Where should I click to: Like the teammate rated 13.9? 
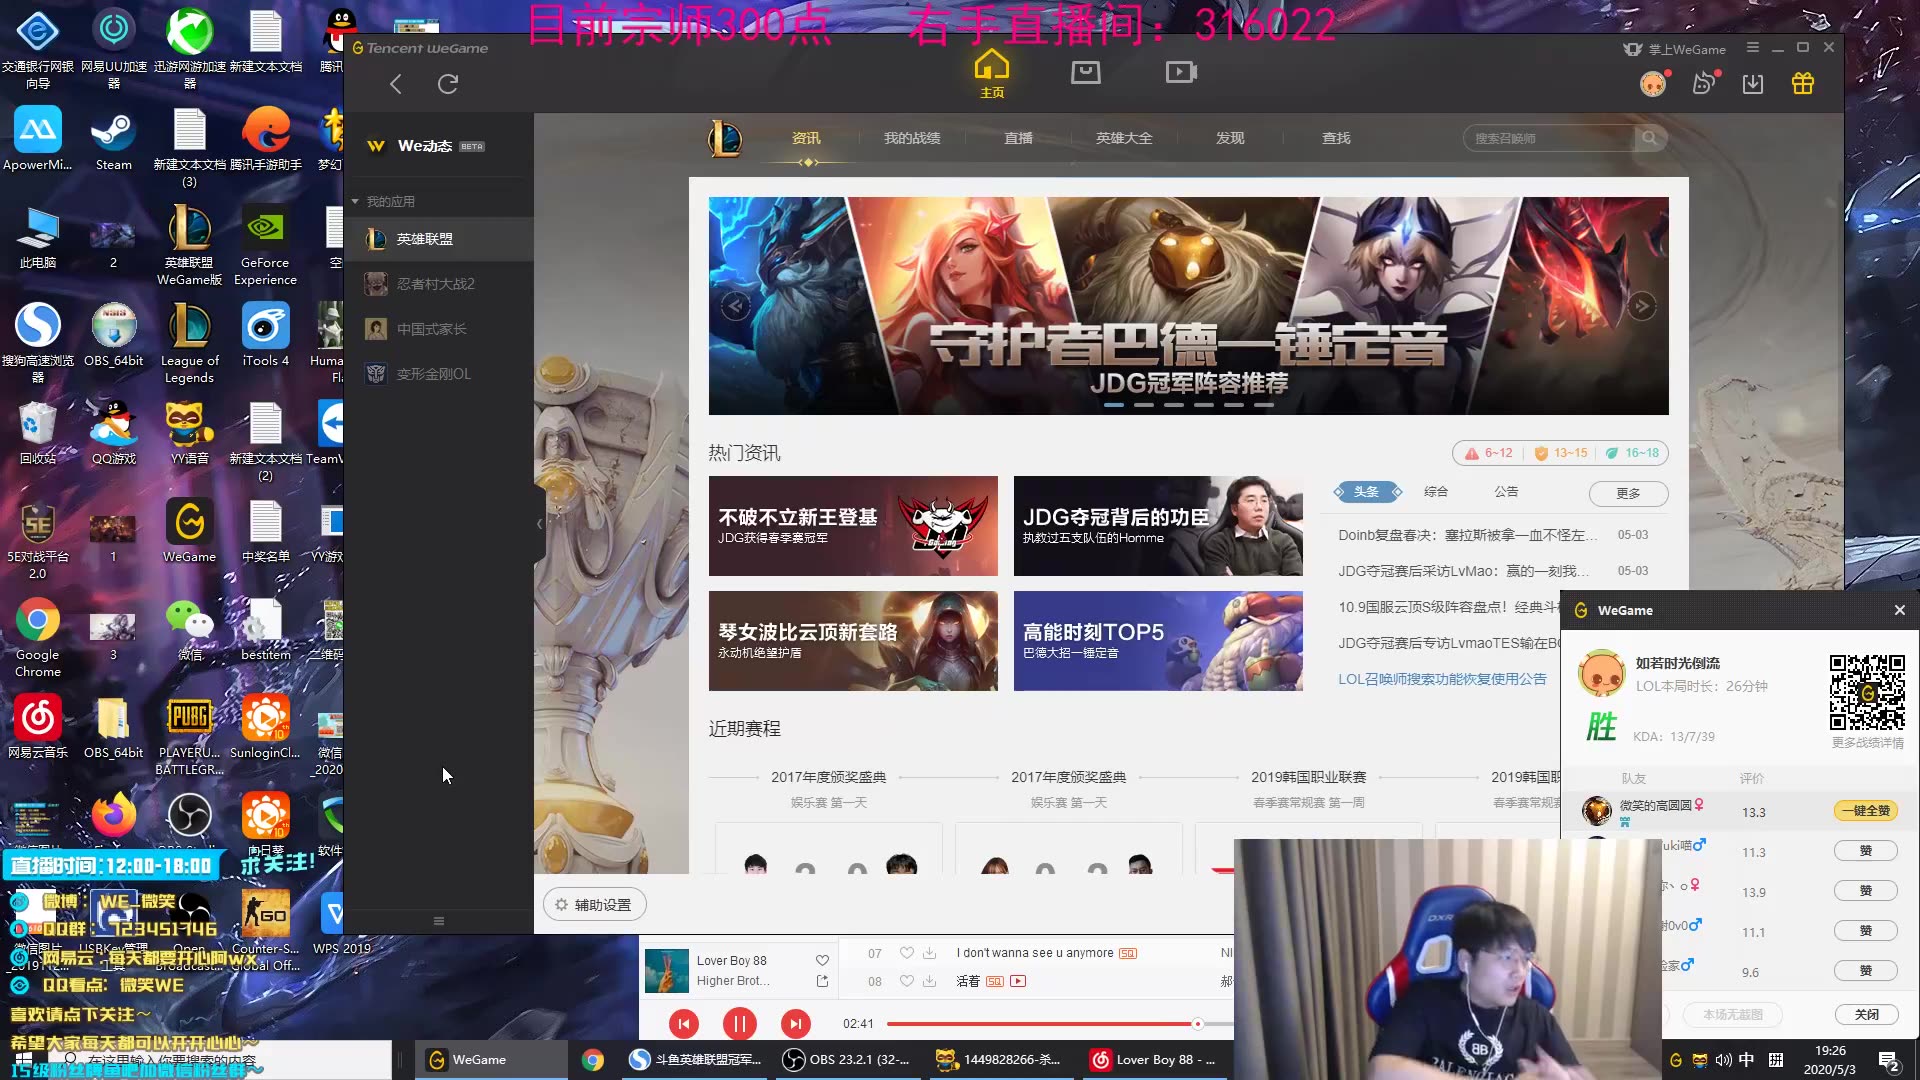1866,891
